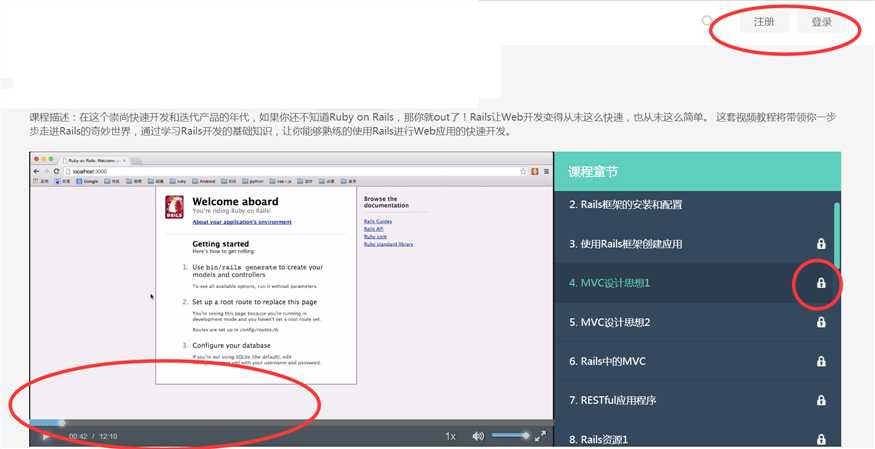The height and width of the screenshot is (449, 875).
Task: Click the 课程章节 panel header
Action: pyautogui.click(x=697, y=171)
